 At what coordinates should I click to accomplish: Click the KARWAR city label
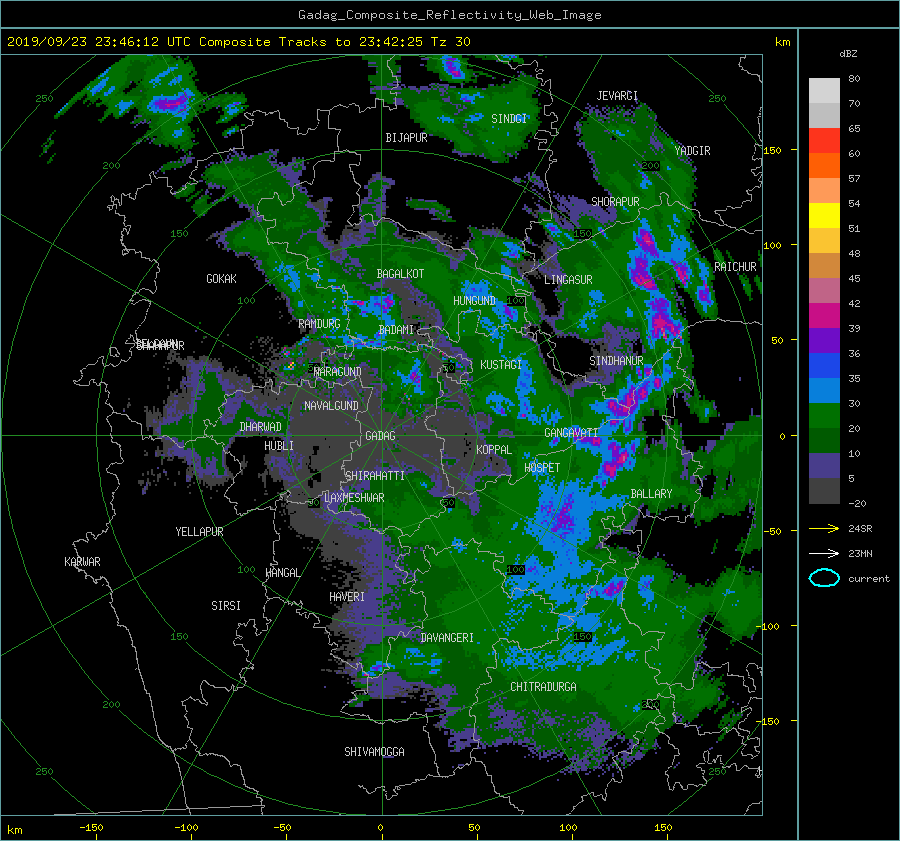[82, 561]
